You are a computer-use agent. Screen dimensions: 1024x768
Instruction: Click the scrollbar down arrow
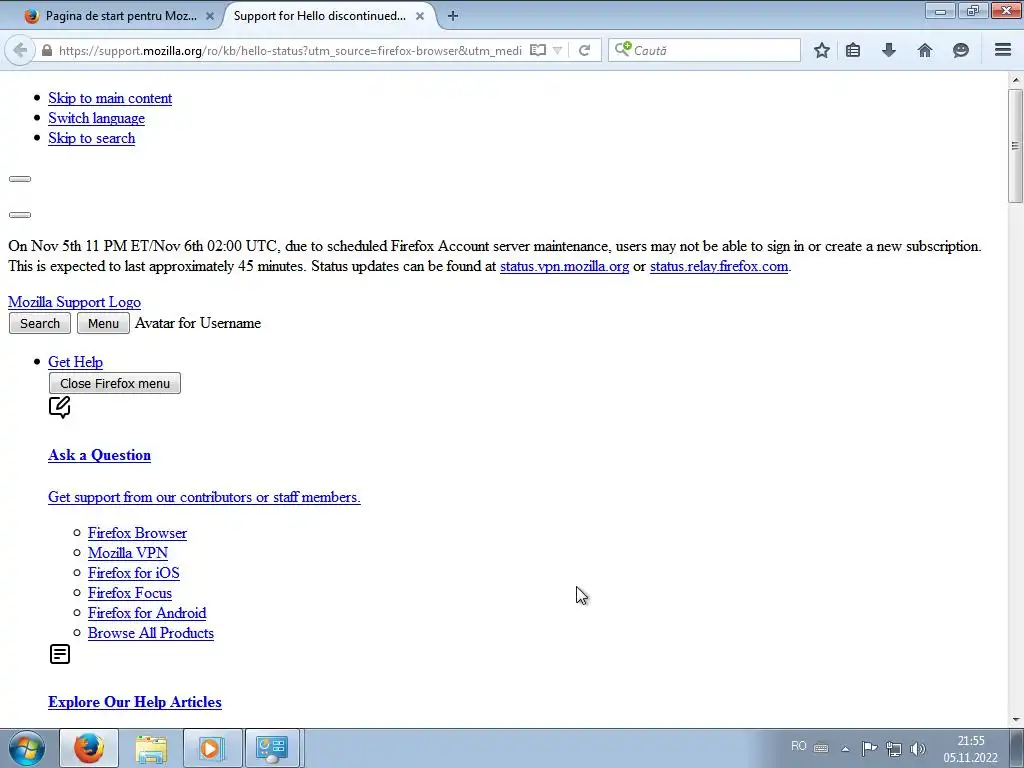pos(1016,720)
